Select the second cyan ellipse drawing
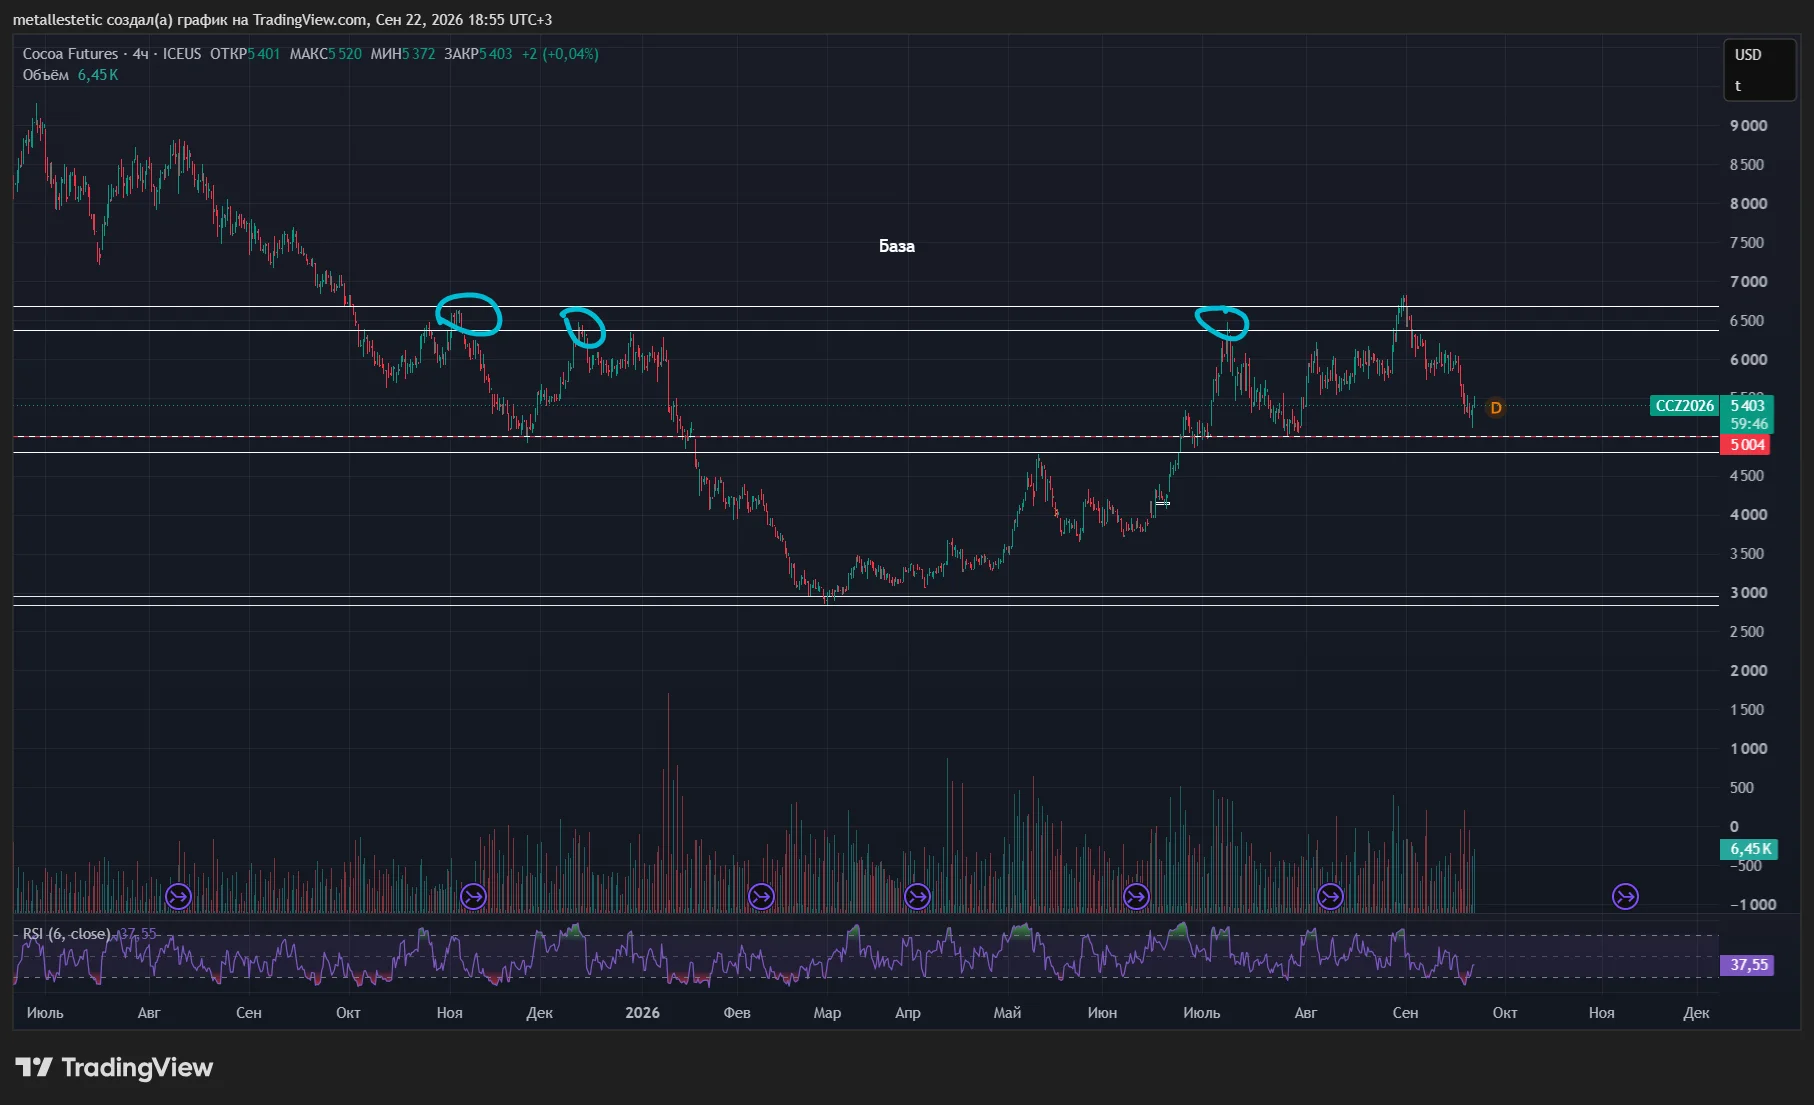This screenshot has height=1105, width=1814. pos(583,327)
